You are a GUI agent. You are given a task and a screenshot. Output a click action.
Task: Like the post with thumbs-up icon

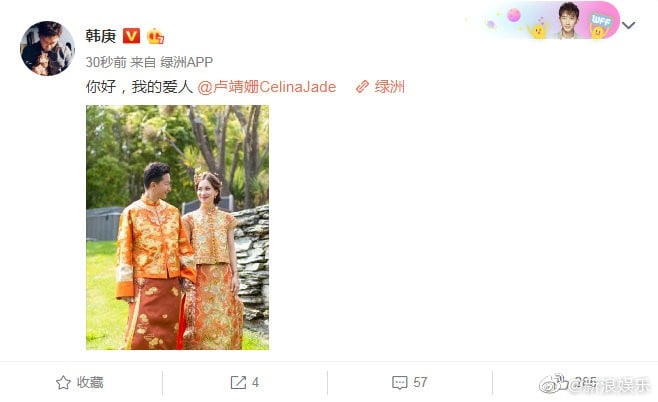point(561,381)
